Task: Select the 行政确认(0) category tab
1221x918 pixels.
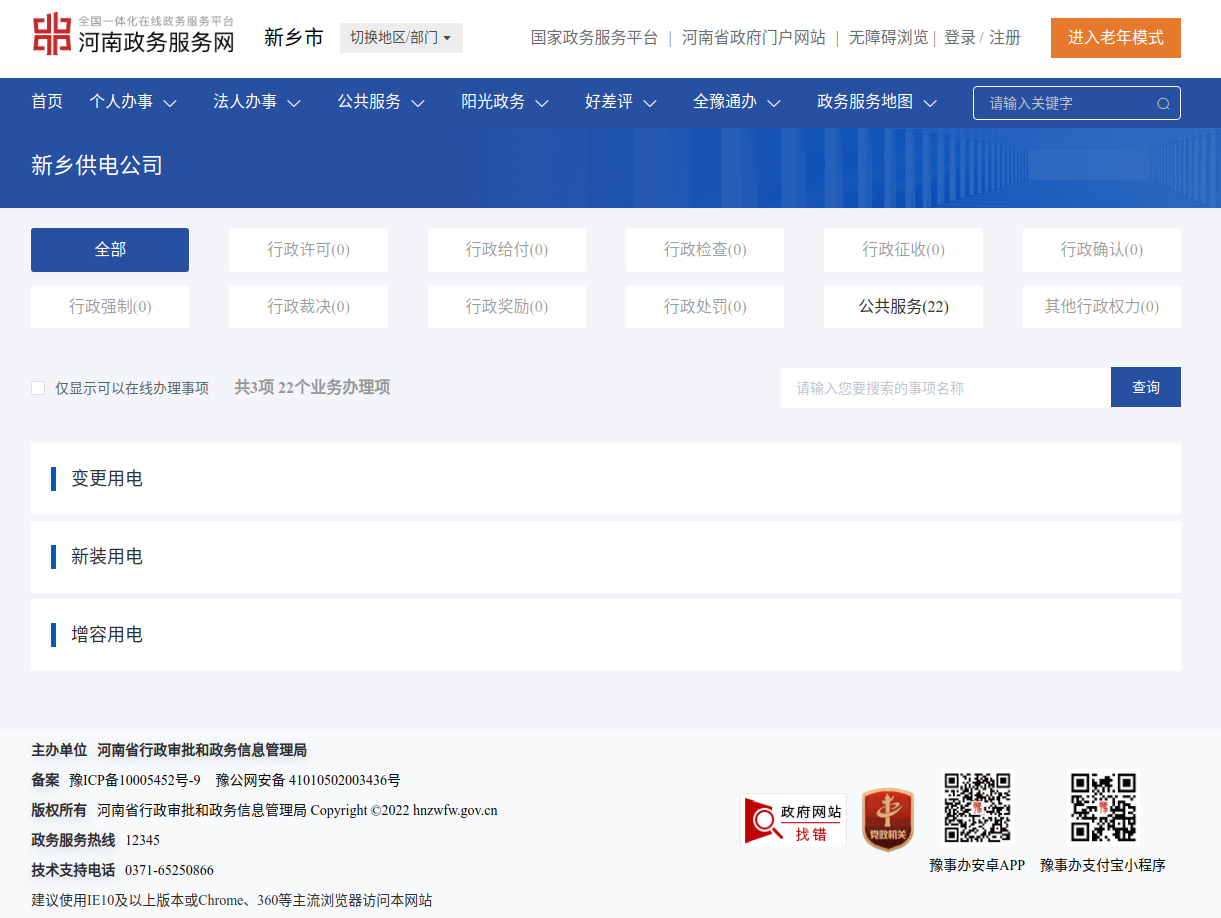Action: click(x=1102, y=250)
